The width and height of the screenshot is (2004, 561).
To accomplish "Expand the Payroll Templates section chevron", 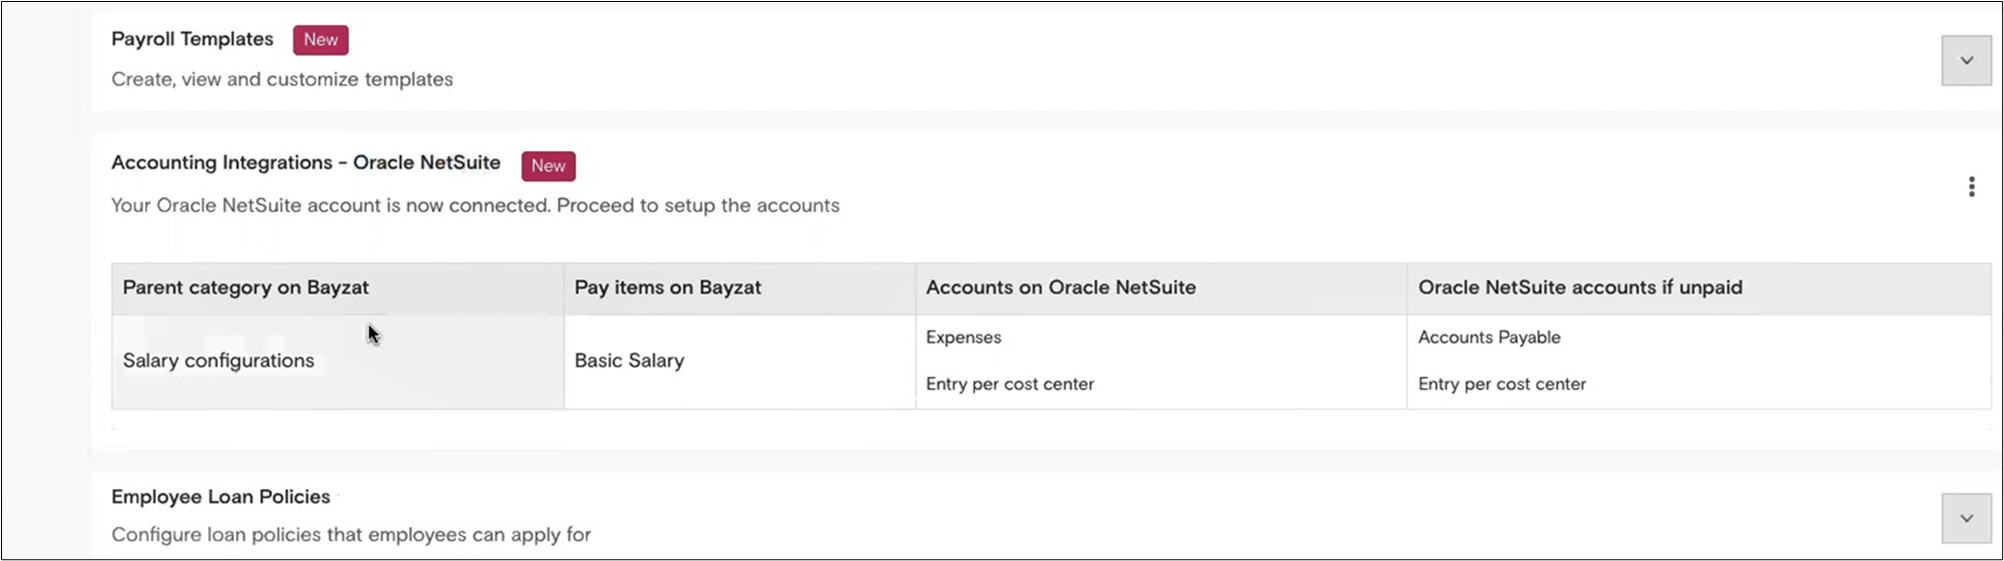I will (x=1966, y=60).
